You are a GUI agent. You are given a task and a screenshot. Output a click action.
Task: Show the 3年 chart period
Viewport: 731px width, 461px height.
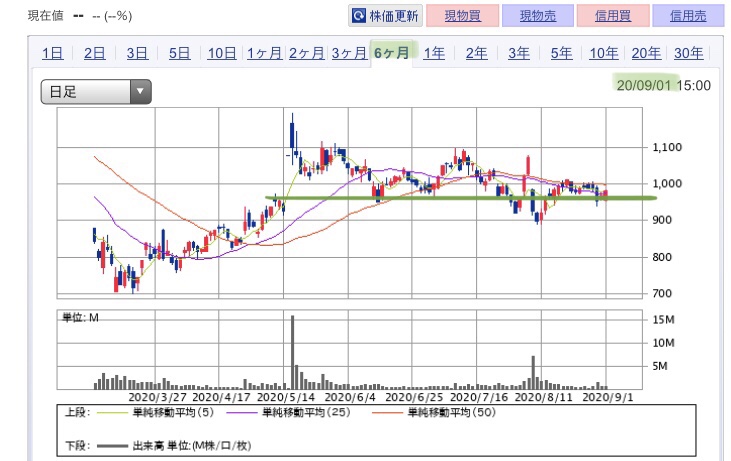point(519,53)
